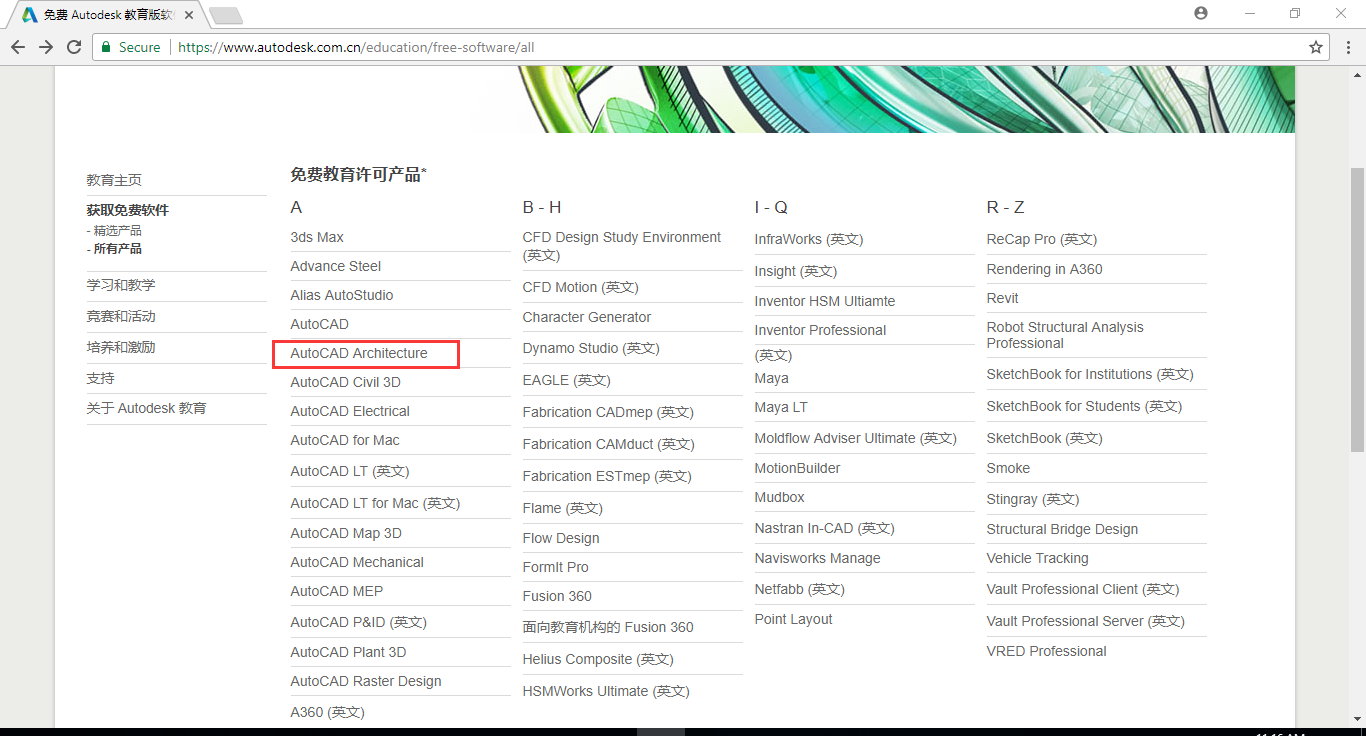Open the Alias AutoStudio link
This screenshot has width=1366, height=736.
pyautogui.click(x=342, y=295)
